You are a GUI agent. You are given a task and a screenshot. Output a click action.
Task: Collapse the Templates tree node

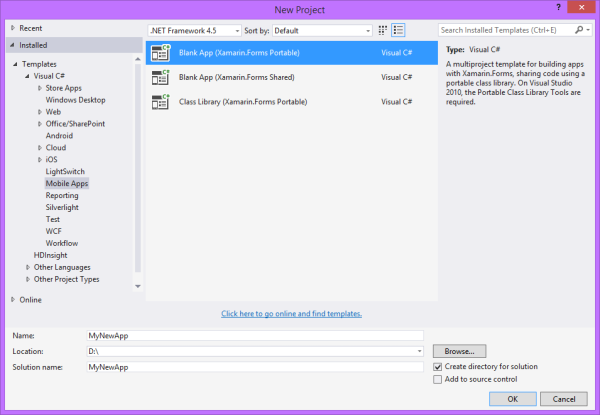(15, 64)
